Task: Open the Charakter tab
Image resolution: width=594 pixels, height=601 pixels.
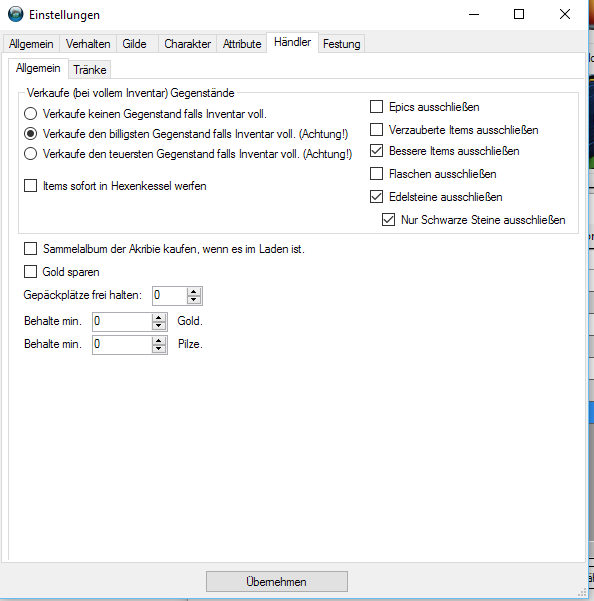Action: [x=187, y=44]
